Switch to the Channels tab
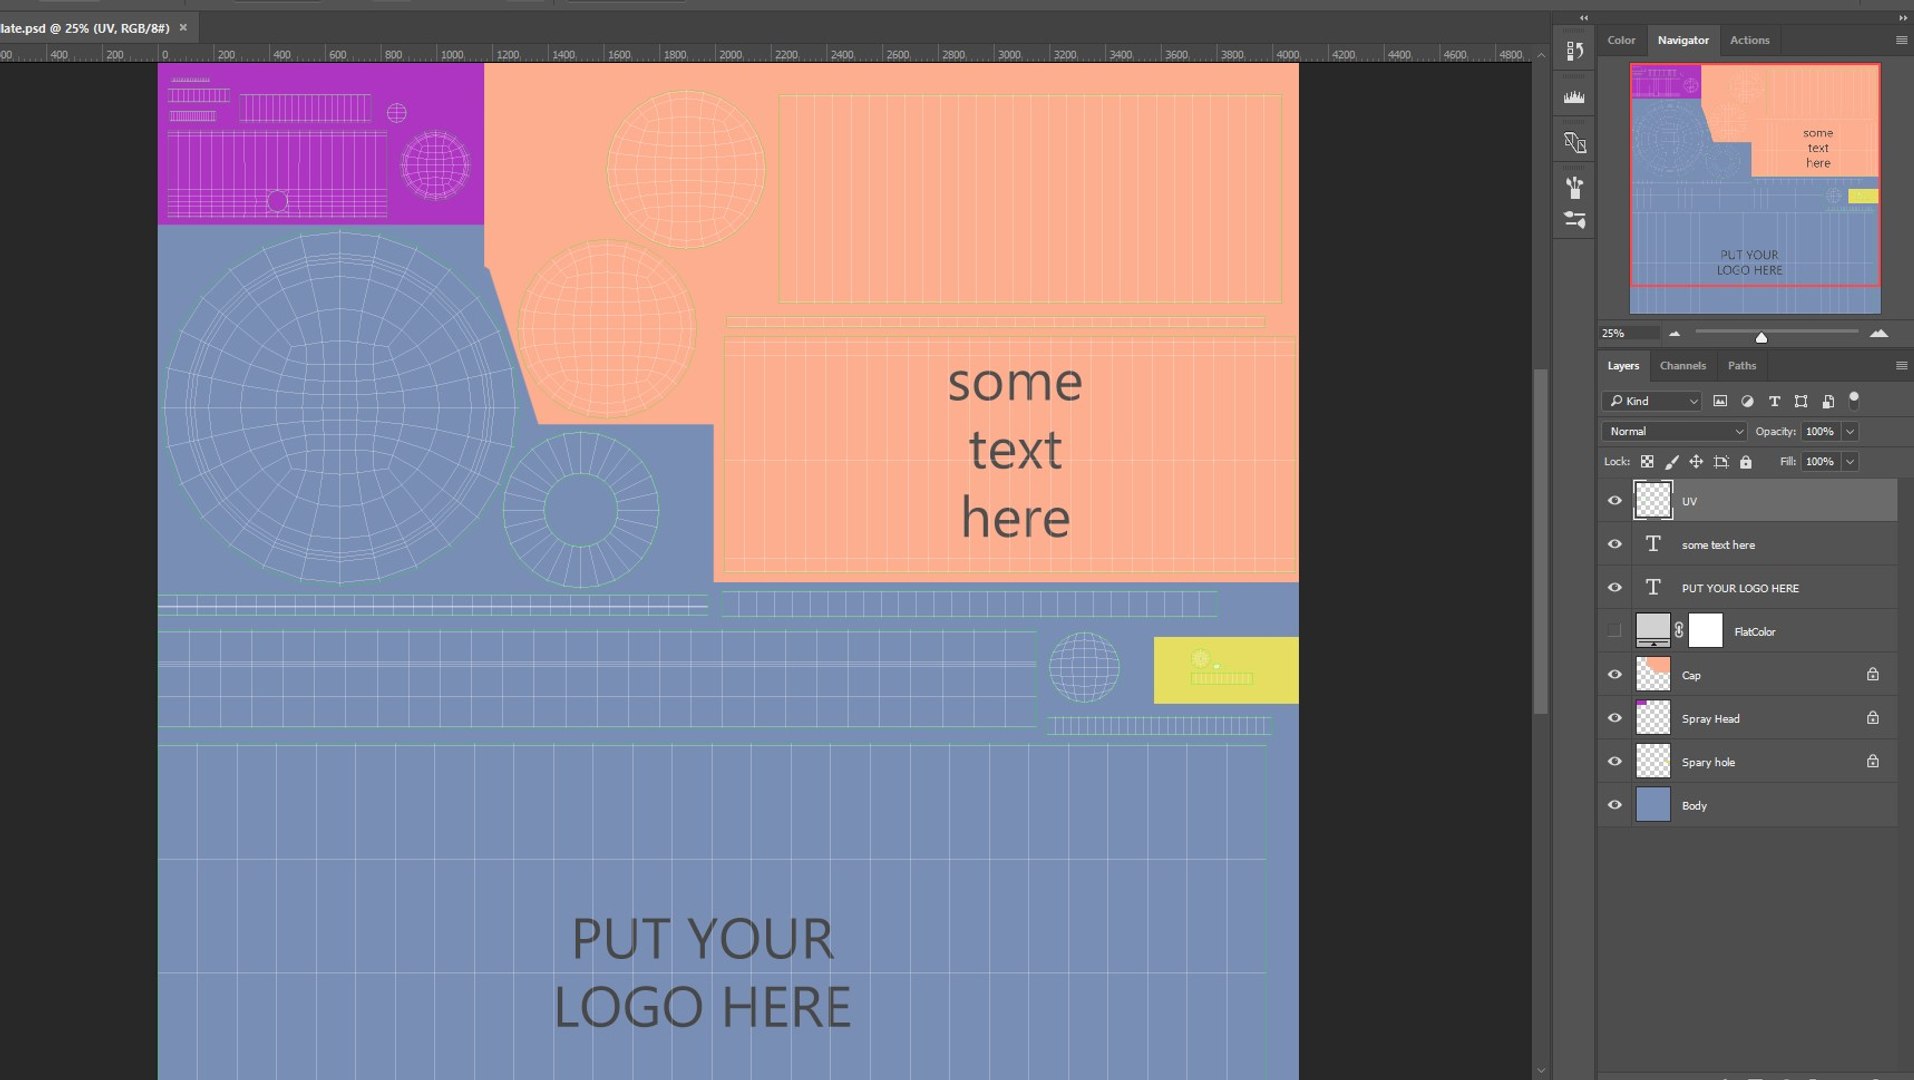1914x1080 pixels. point(1683,366)
